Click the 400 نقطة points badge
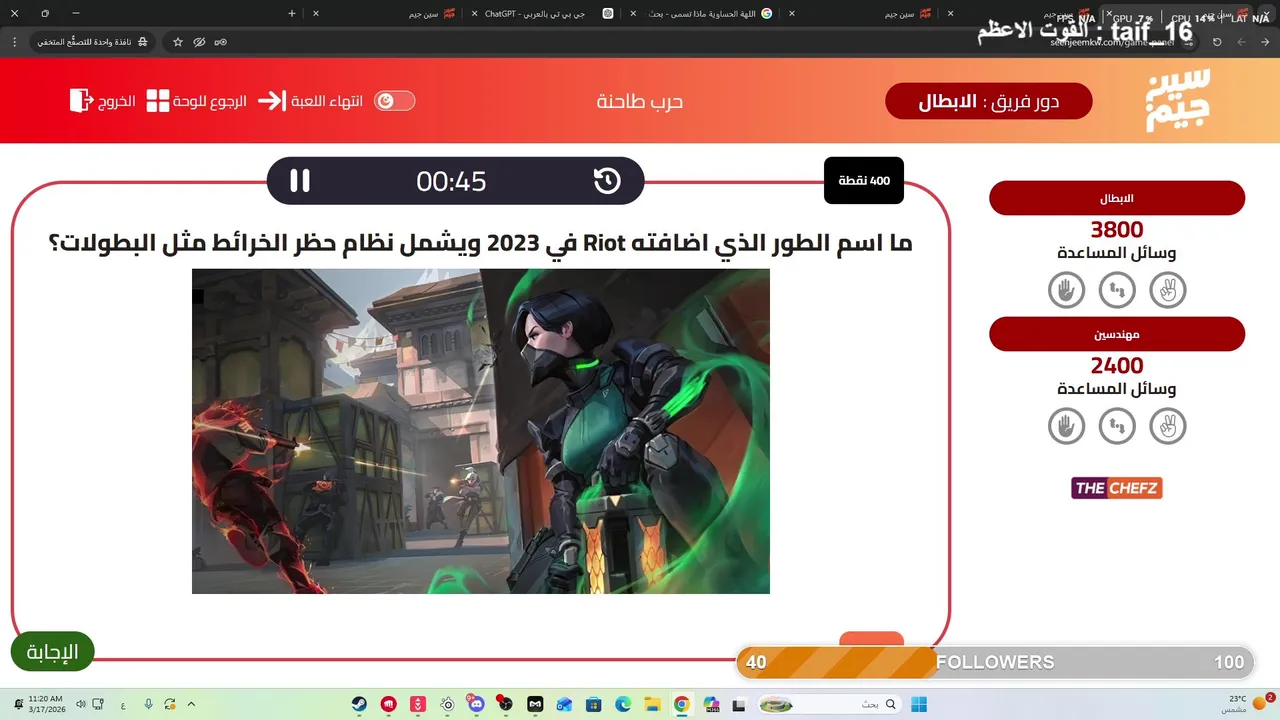 864,181
